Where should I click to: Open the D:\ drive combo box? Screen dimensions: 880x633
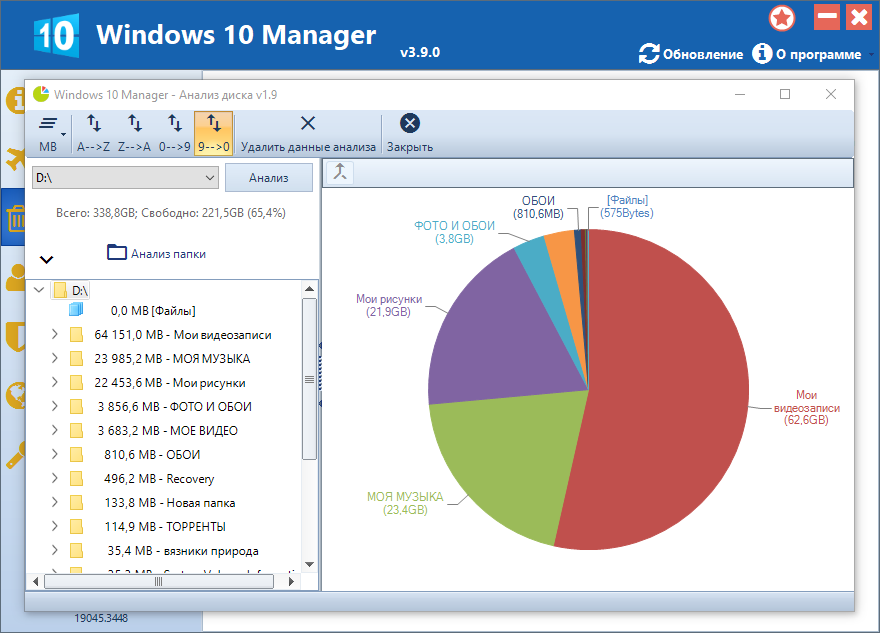125,178
